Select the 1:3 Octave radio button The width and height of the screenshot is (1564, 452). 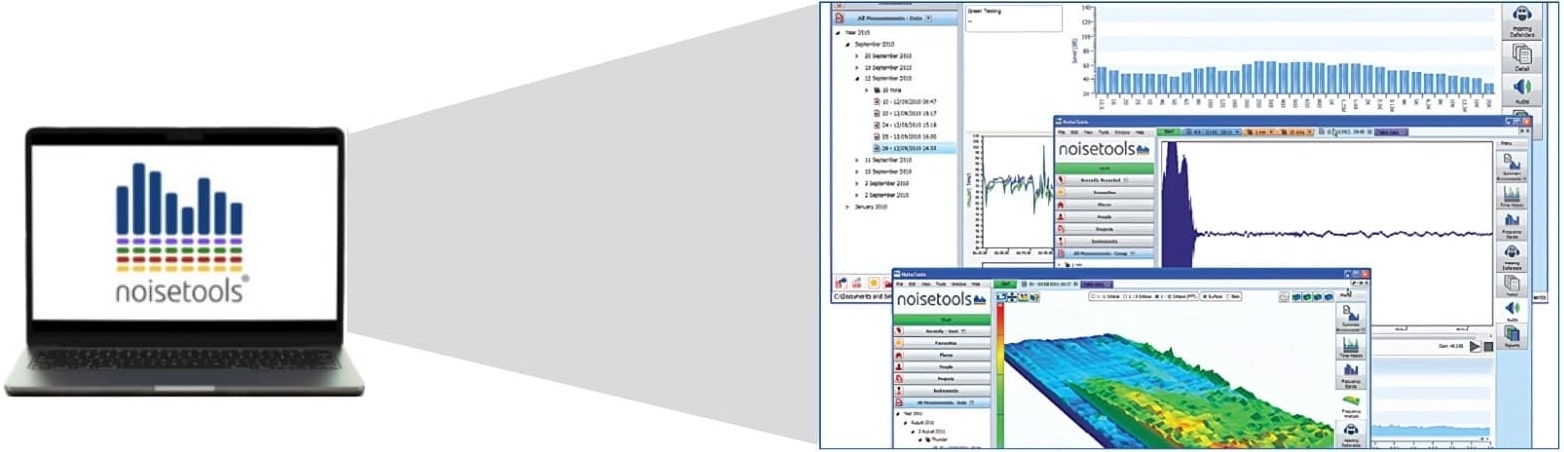(x=1126, y=297)
